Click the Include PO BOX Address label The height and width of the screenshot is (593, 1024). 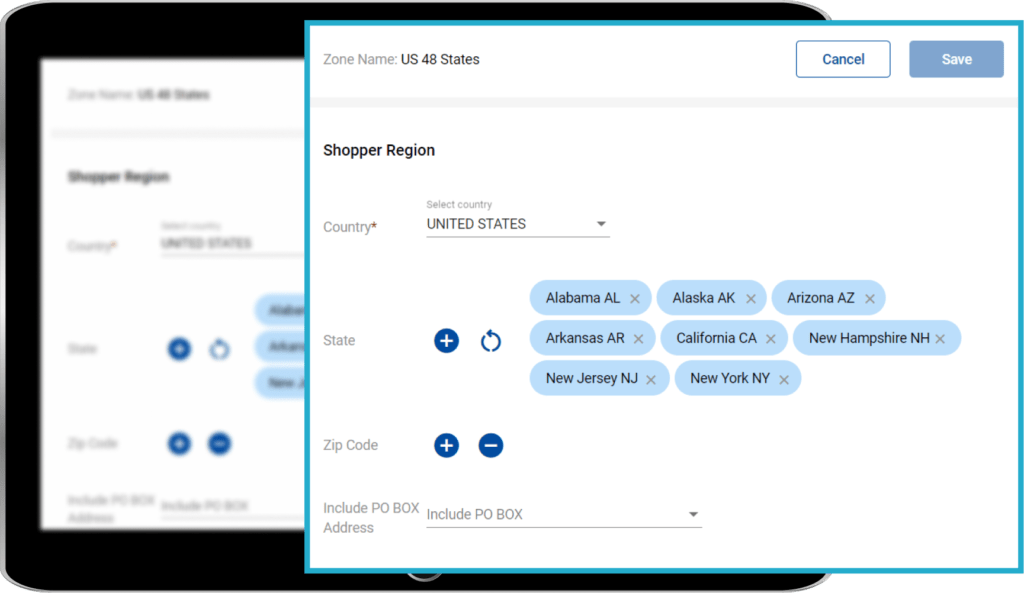371,518
